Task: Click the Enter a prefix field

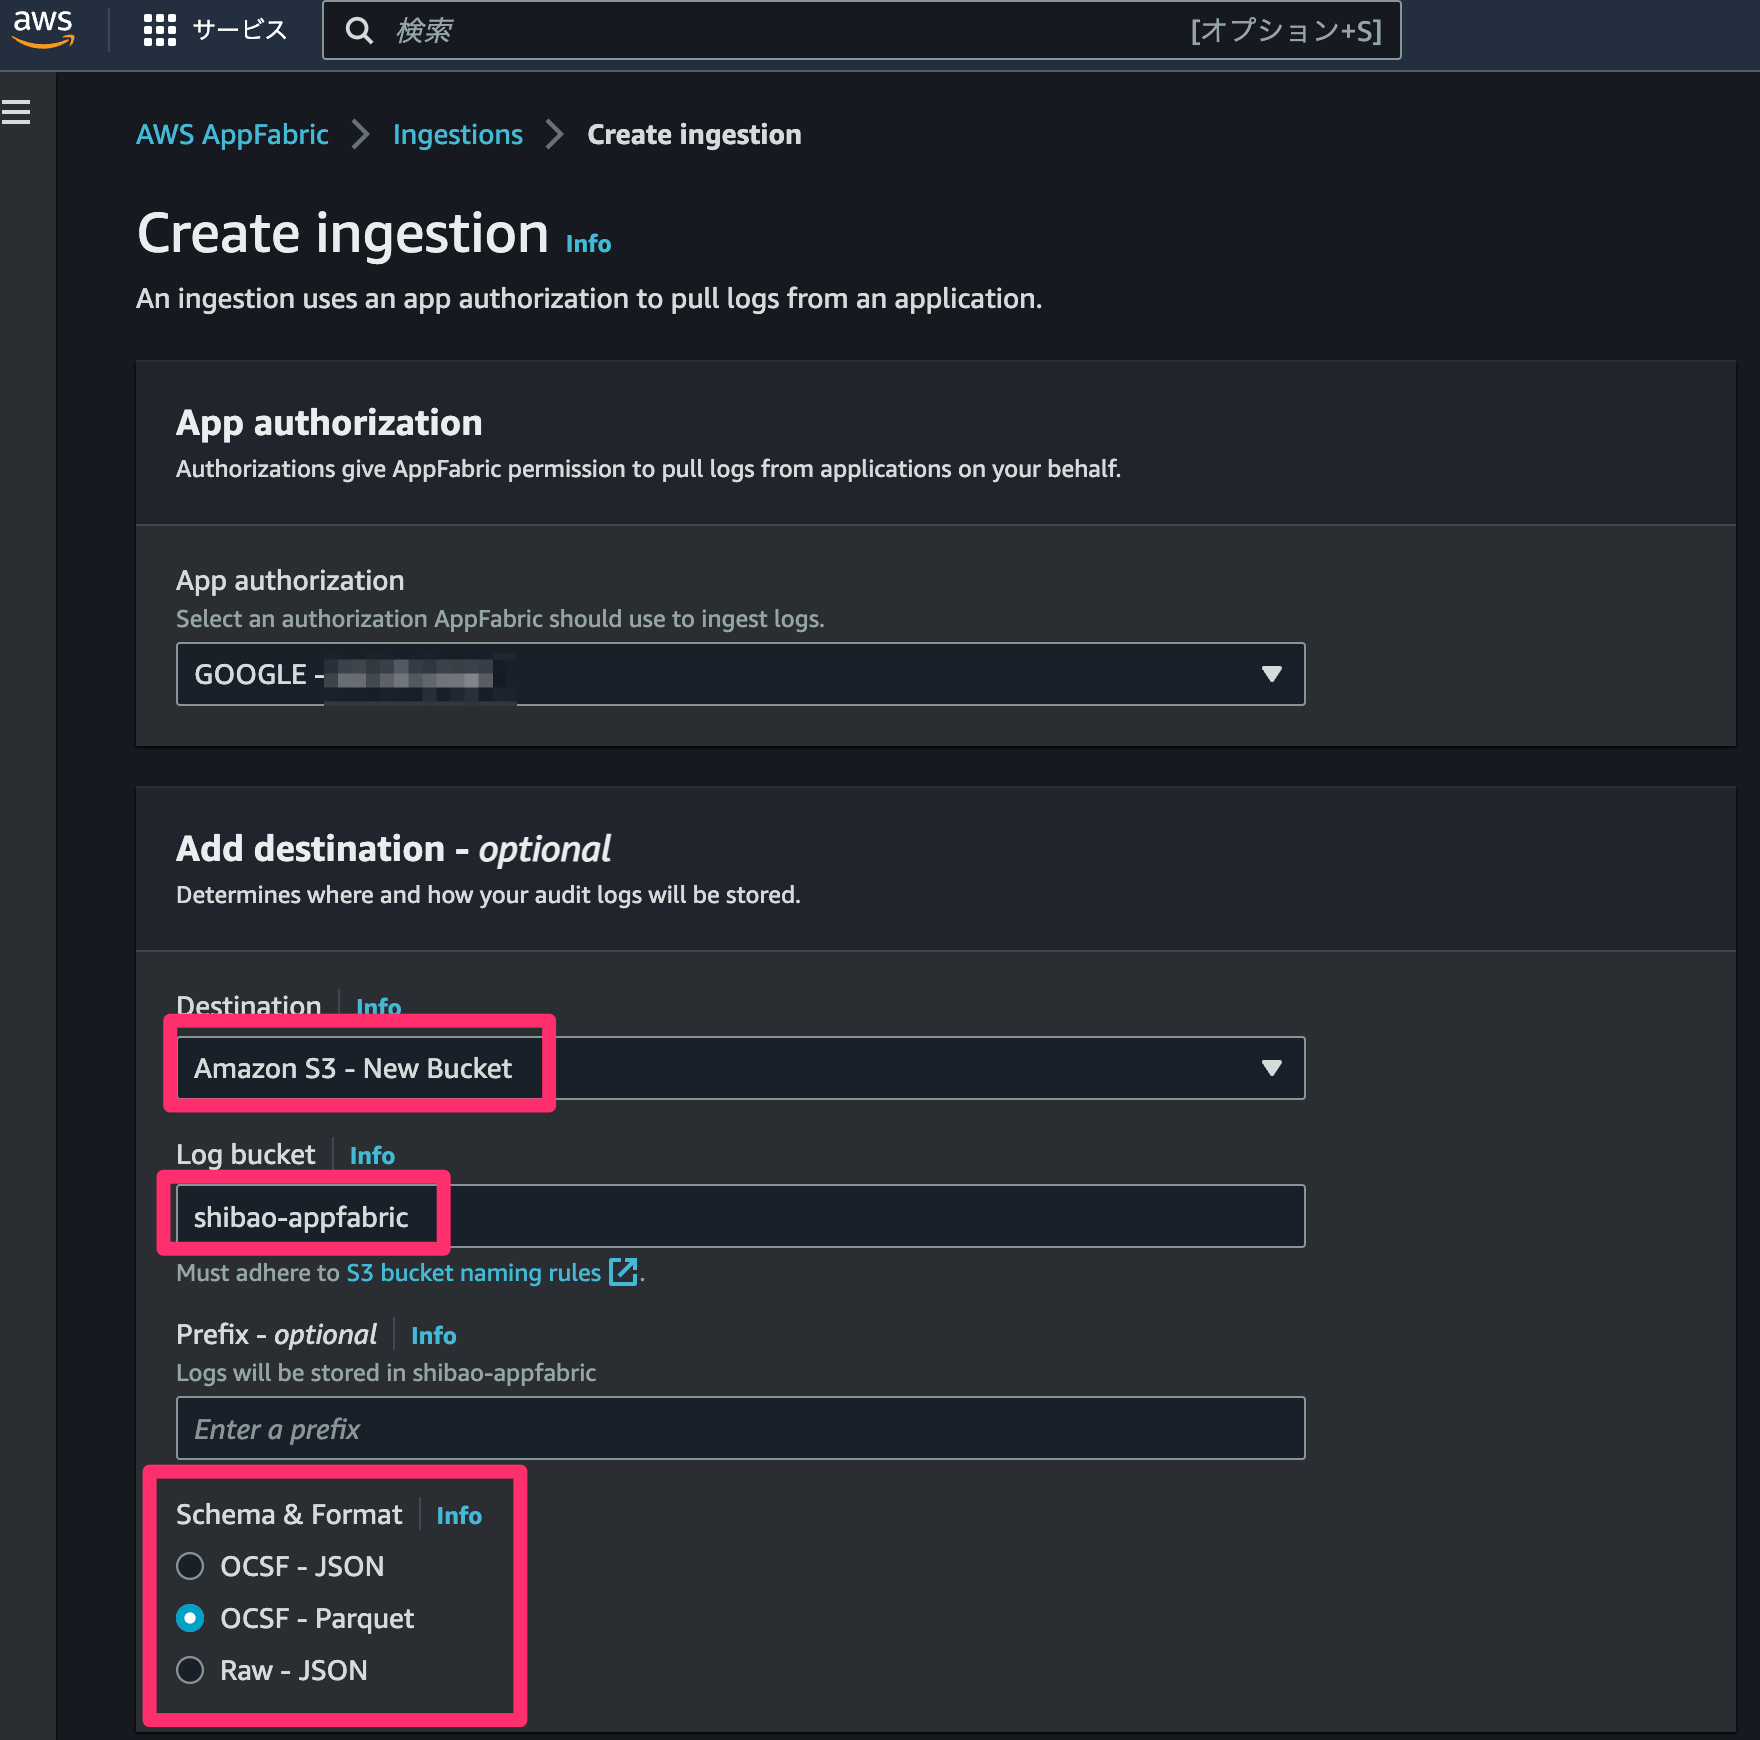Action: point(741,1428)
